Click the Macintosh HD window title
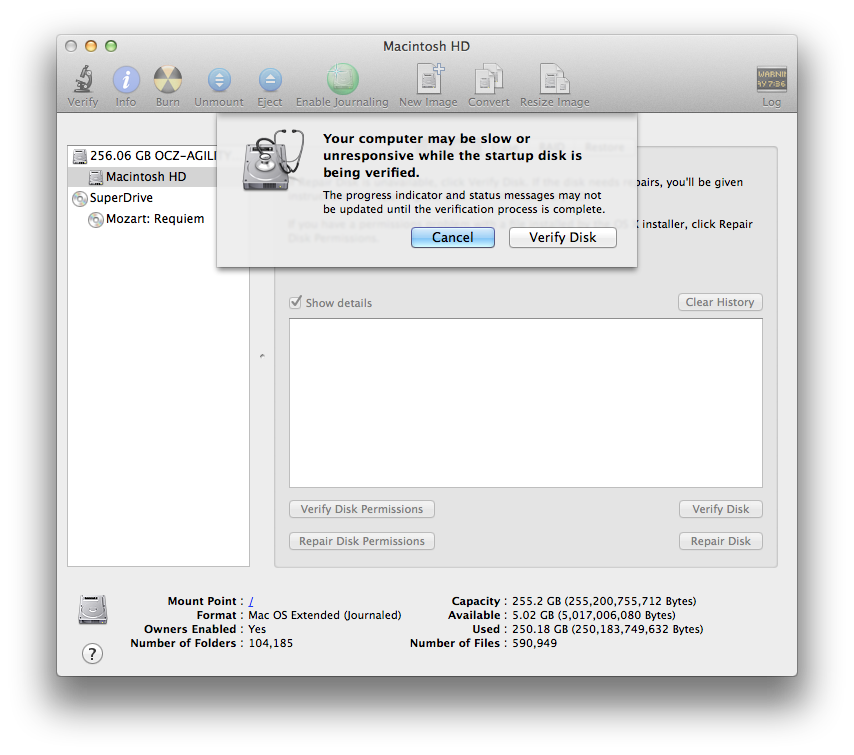 (x=426, y=46)
